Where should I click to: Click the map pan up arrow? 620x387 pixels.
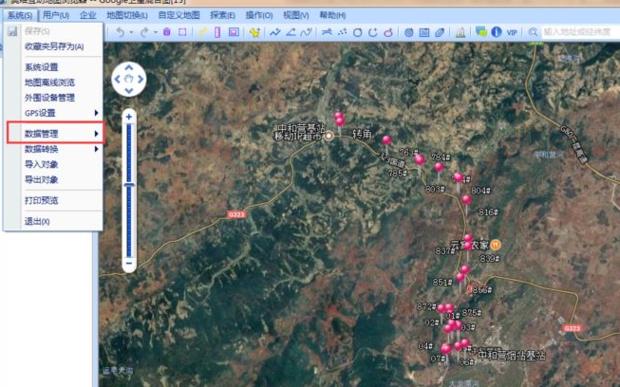point(129,68)
